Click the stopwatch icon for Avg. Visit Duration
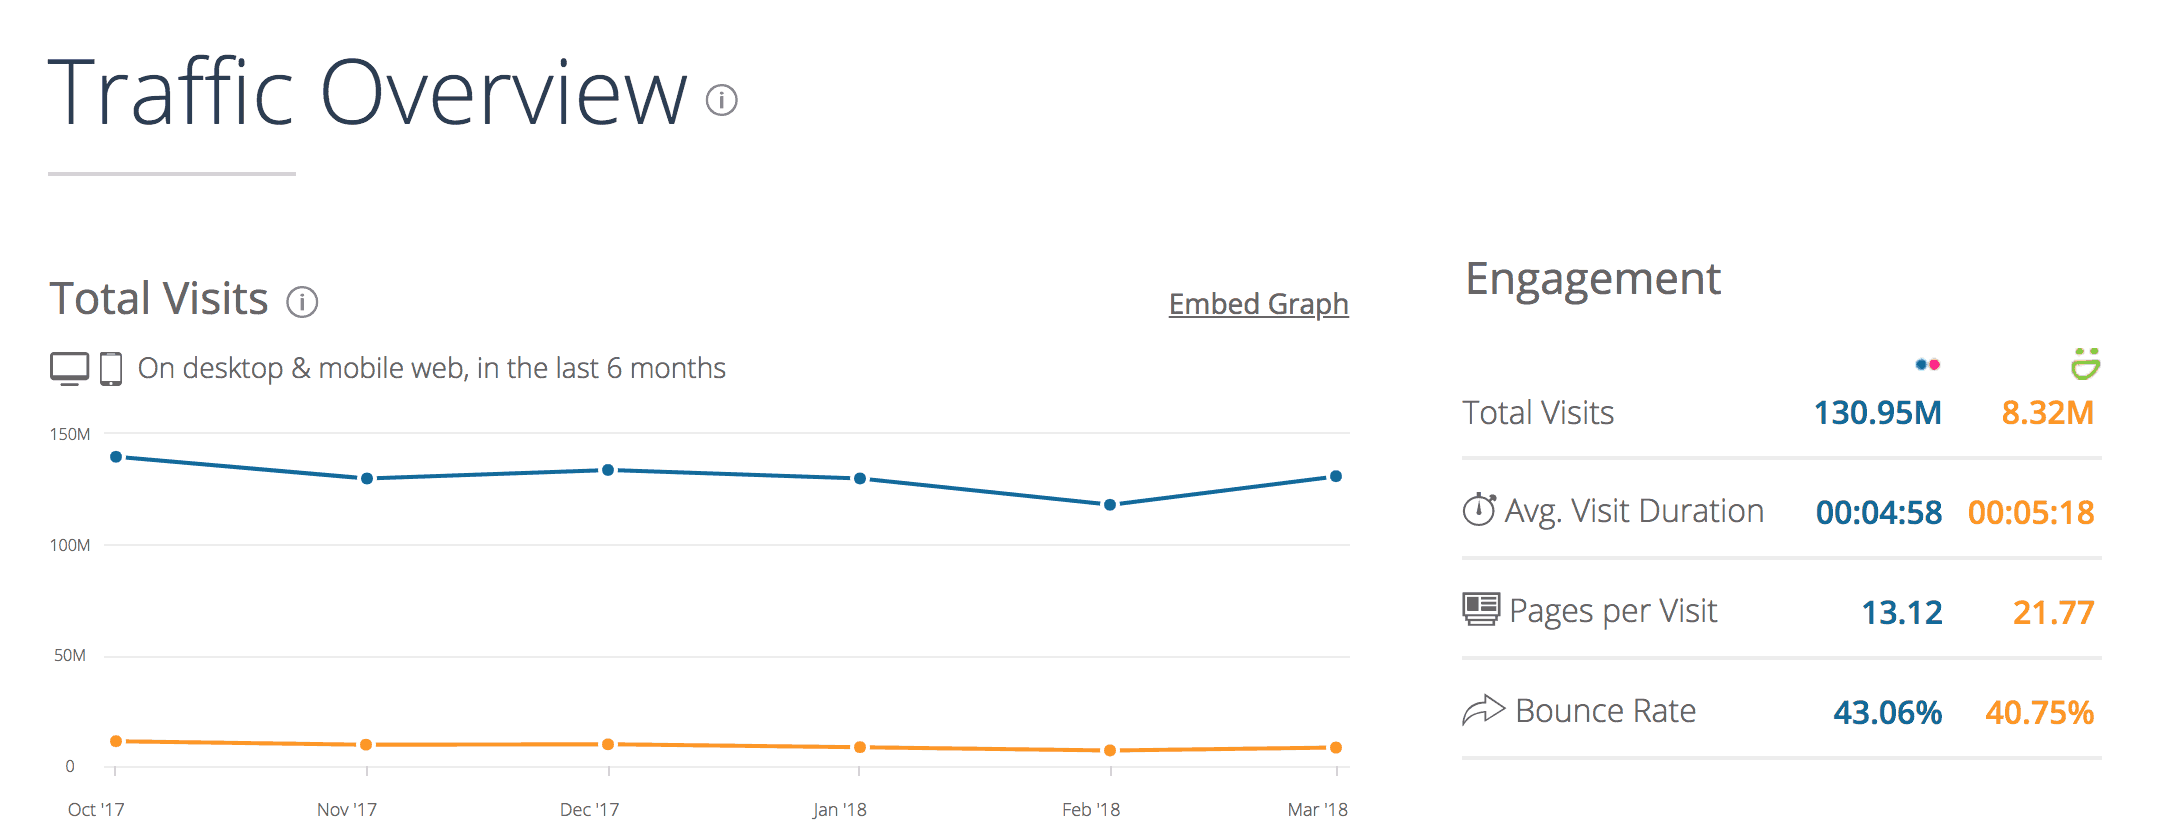The image size is (2170, 838). pyautogui.click(x=1480, y=509)
